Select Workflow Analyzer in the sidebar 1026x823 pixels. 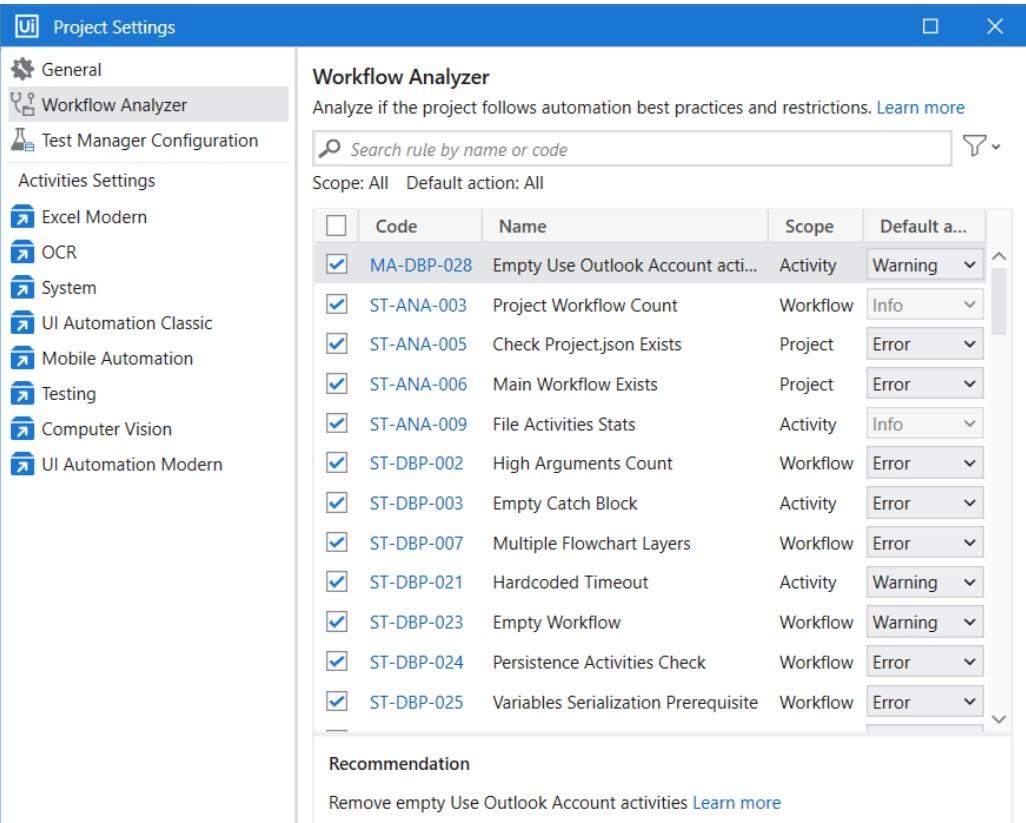(x=148, y=105)
